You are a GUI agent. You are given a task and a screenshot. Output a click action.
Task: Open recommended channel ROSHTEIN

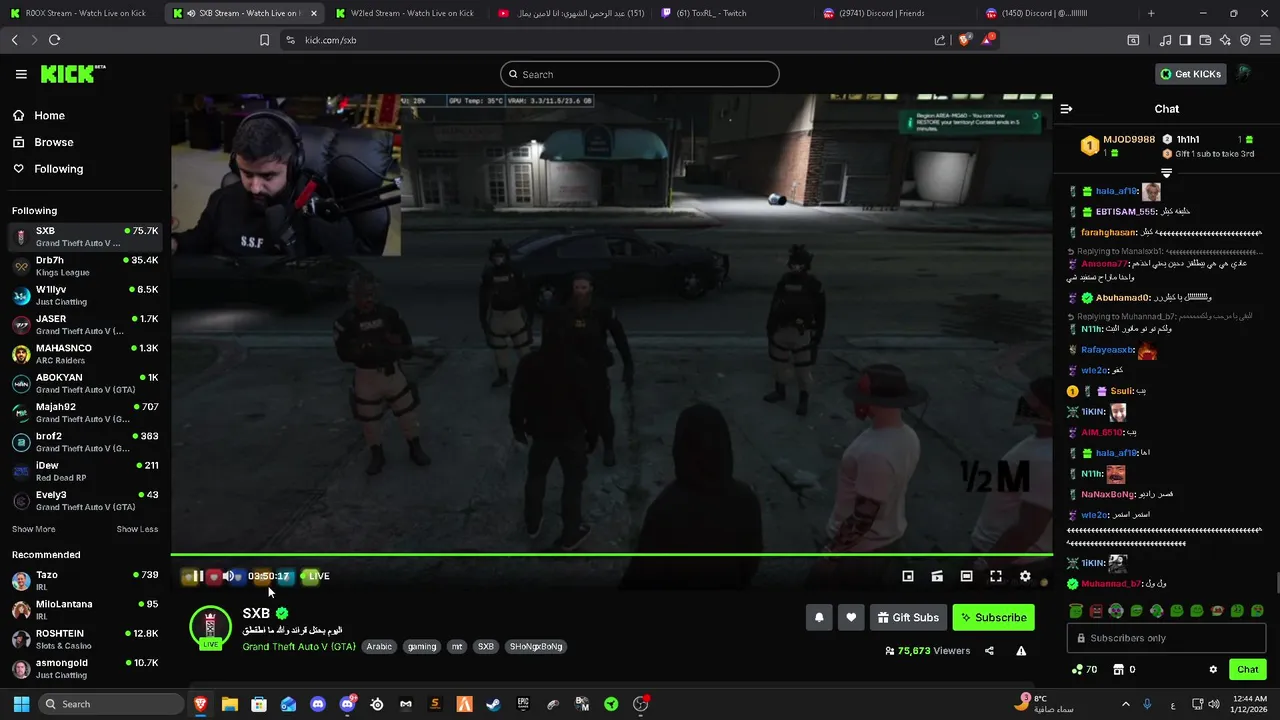(85, 639)
